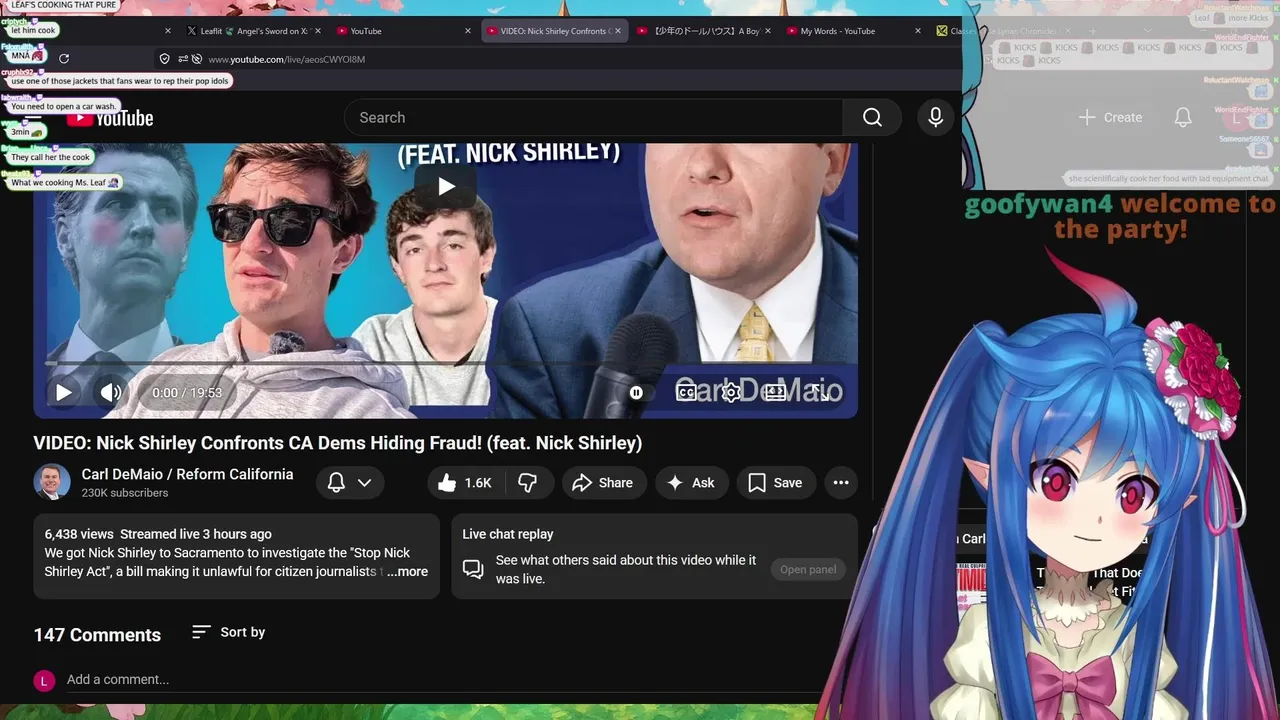Close the Leaflit Angel's Sword on X tab
Viewport: 1280px width, 720px height.
(x=318, y=31)
